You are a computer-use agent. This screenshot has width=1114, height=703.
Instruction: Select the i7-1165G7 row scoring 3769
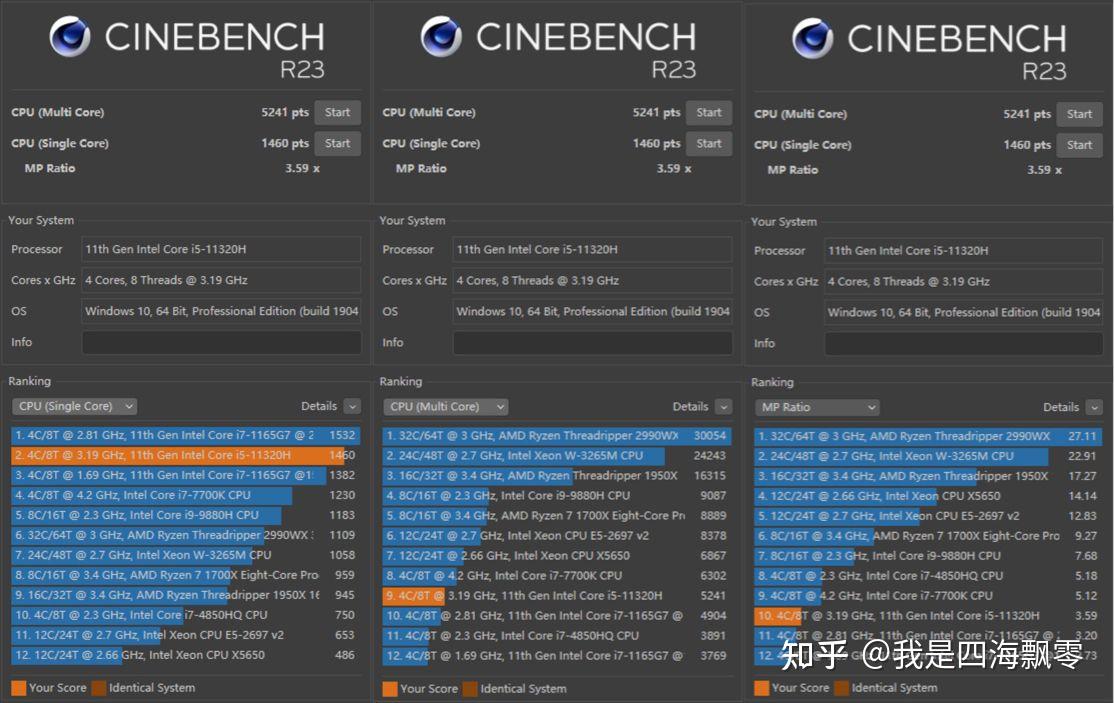557,655
